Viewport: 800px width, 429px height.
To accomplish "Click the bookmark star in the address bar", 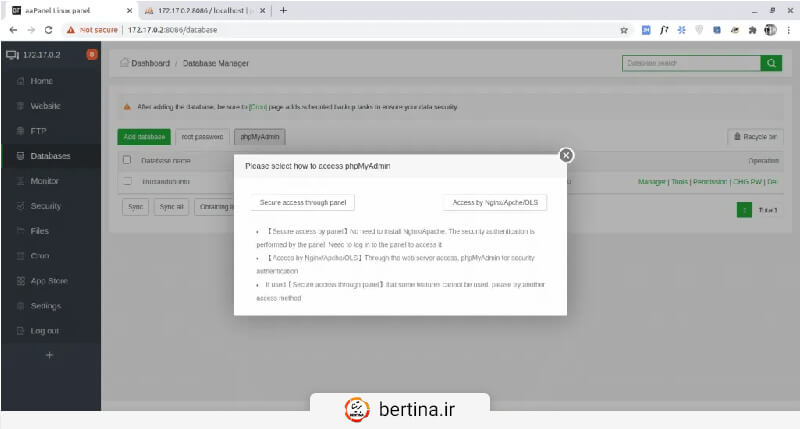I will pyautogui.click(x=623, y=30).
